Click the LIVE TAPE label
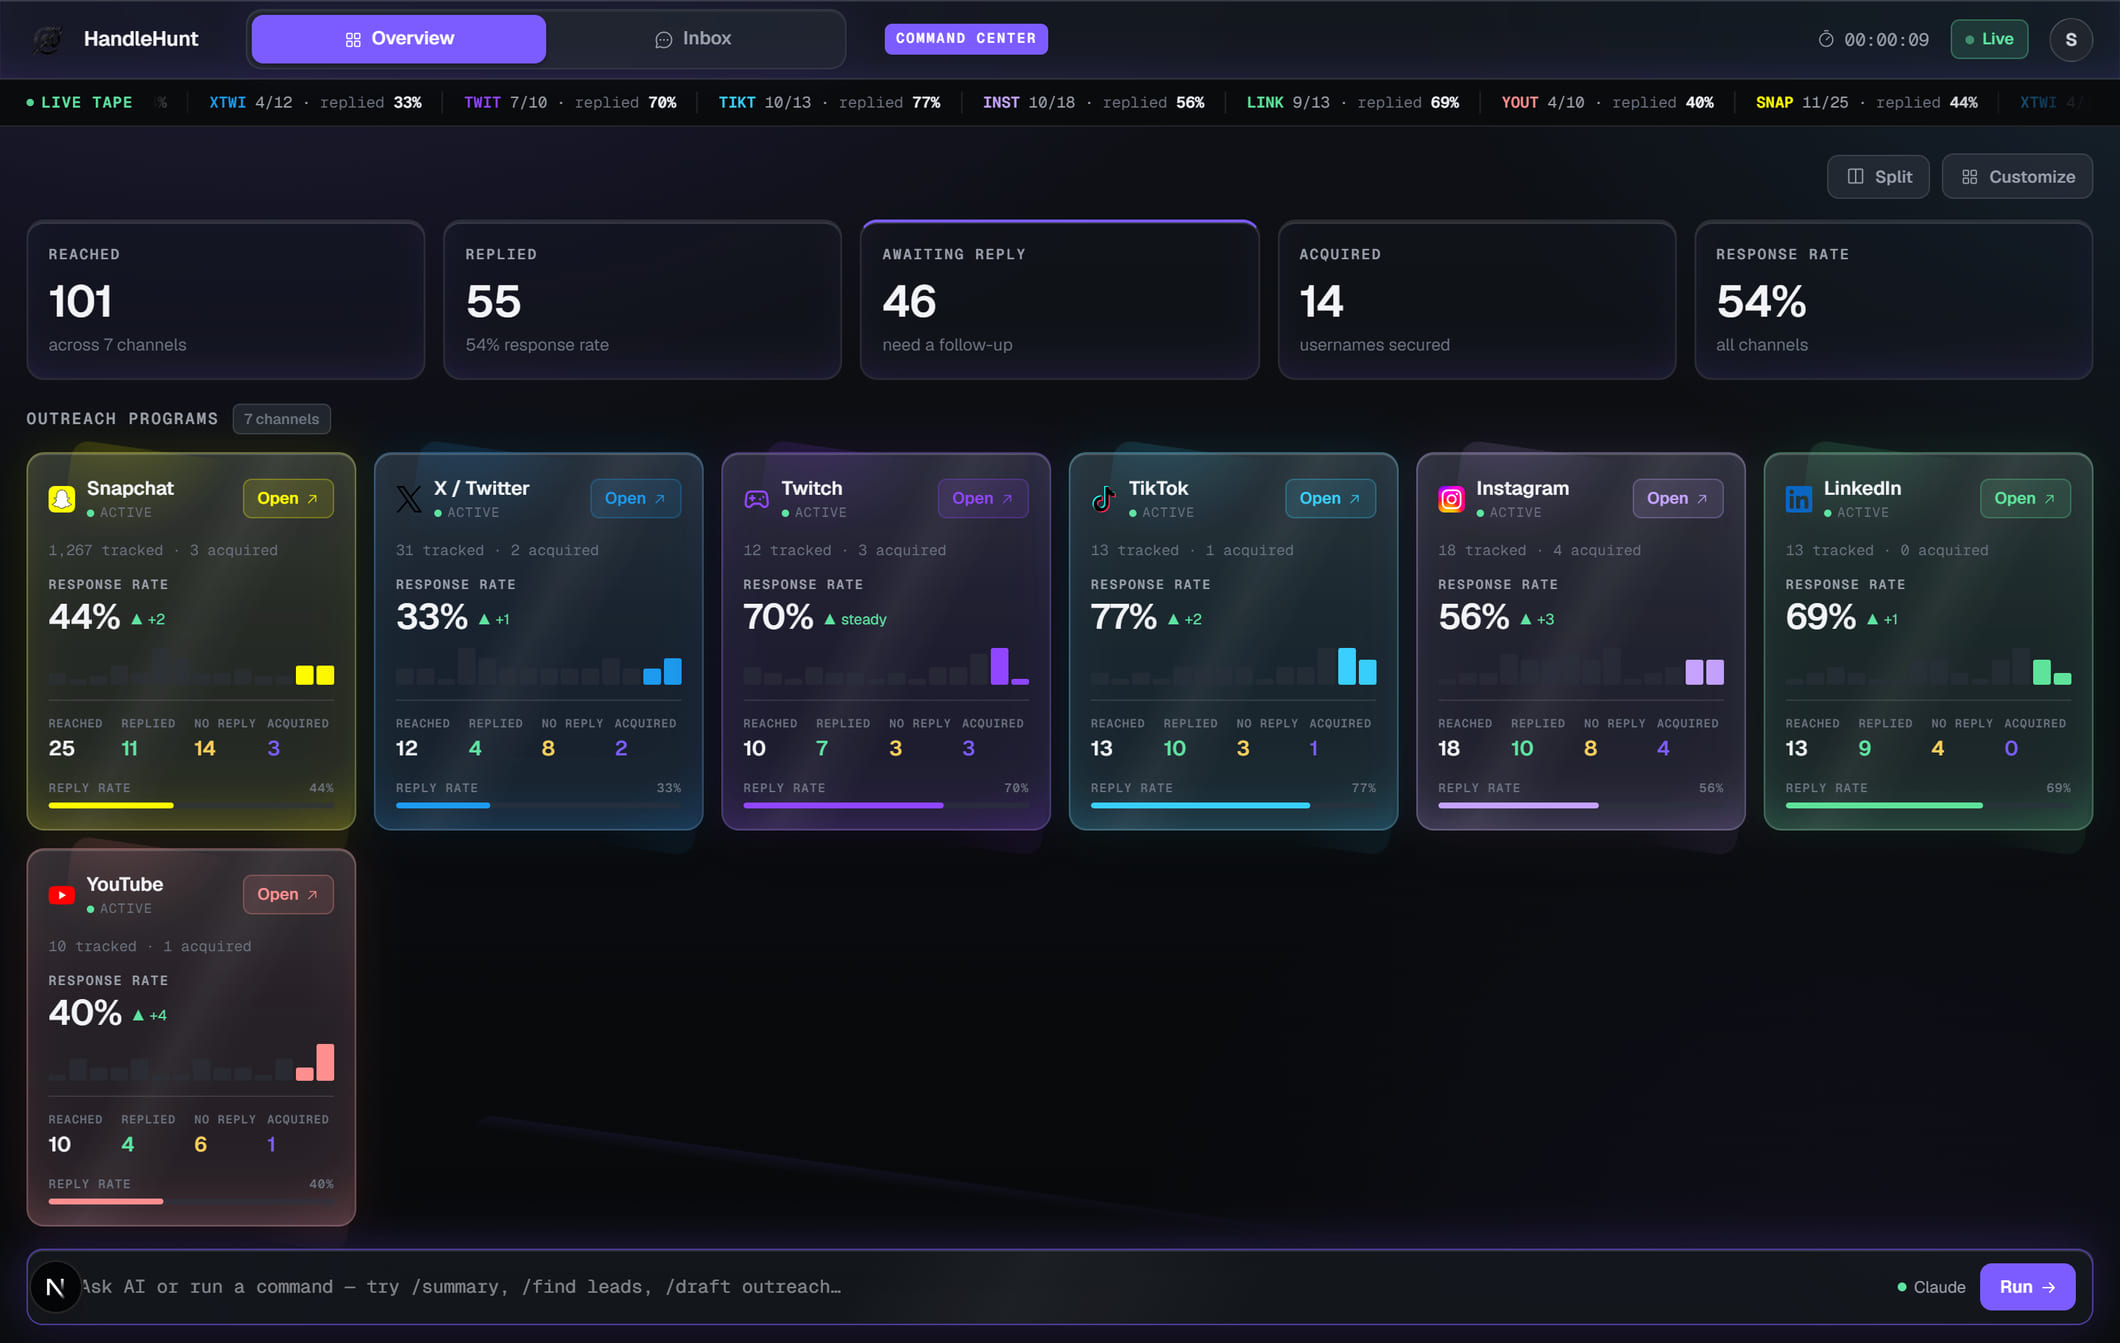The image size is (2120, 1343). [x=79, y=103]
